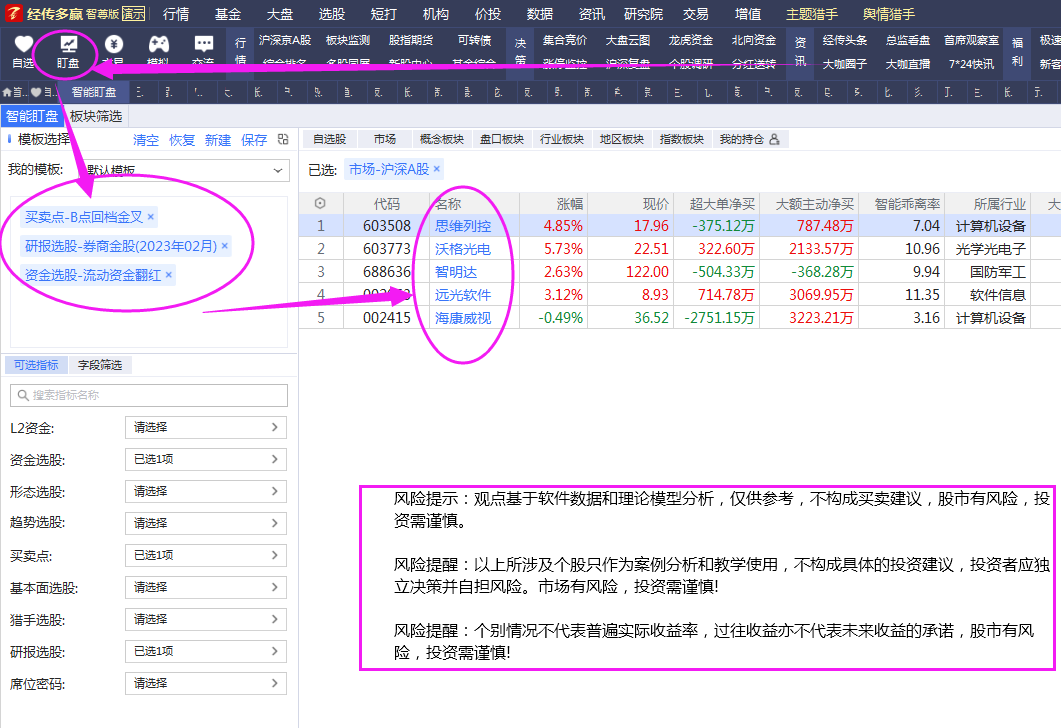The image size is (1061, 728).
Task: Click in the 搜索指标名称 search field
Action: [149, 395]
